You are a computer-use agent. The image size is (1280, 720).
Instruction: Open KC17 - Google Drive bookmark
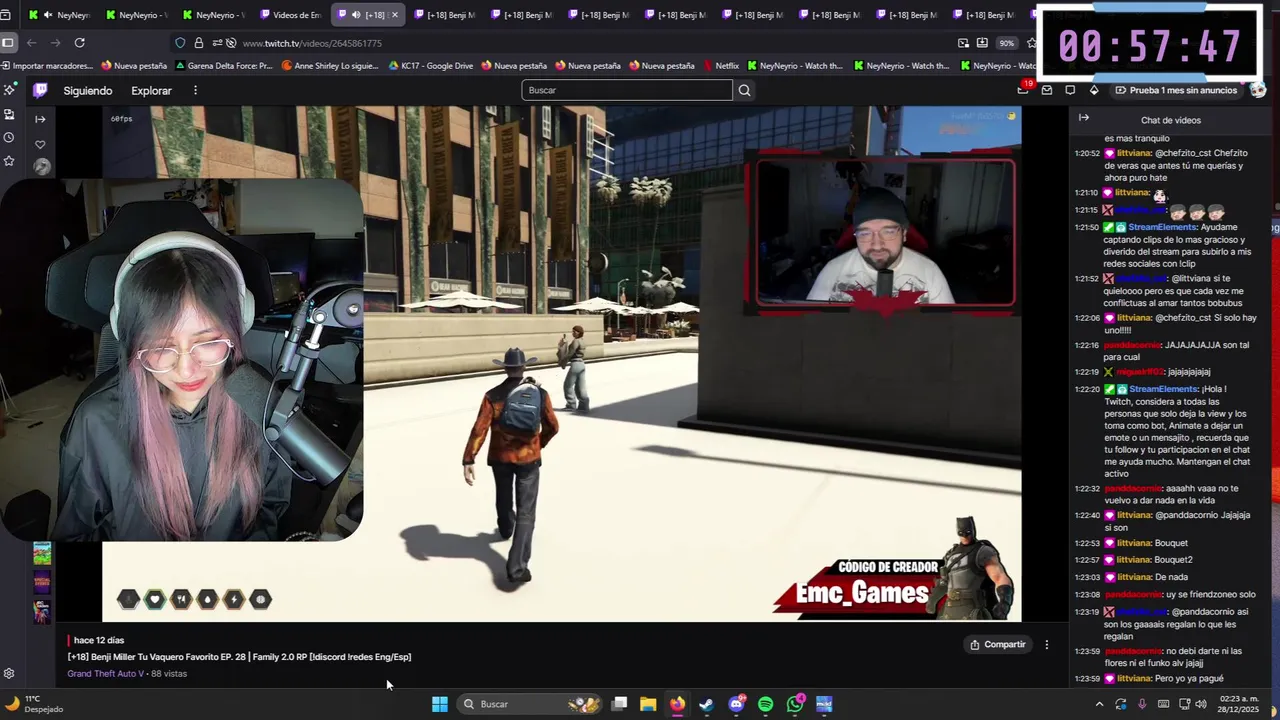[430, 66]
